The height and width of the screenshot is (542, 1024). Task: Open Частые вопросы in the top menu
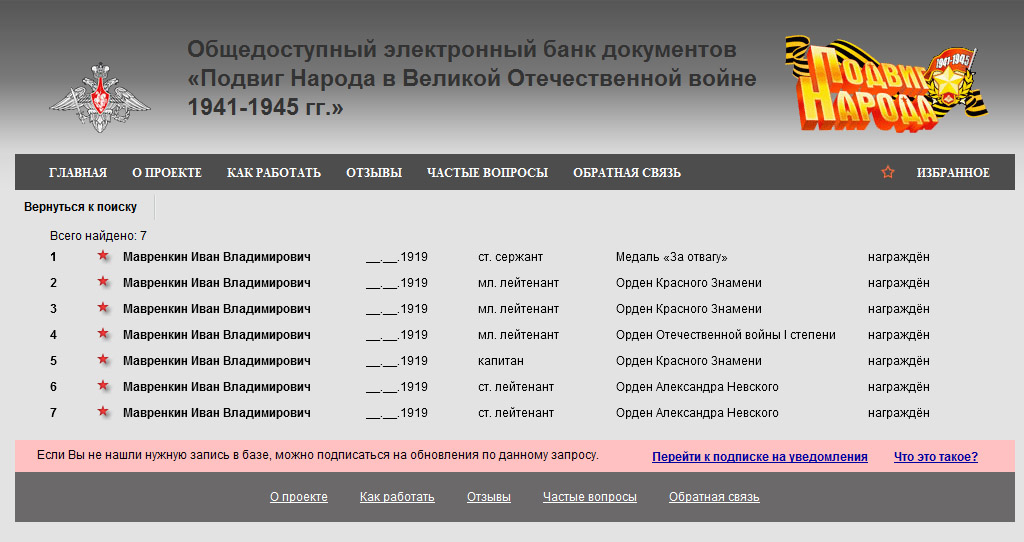[487, 173]
